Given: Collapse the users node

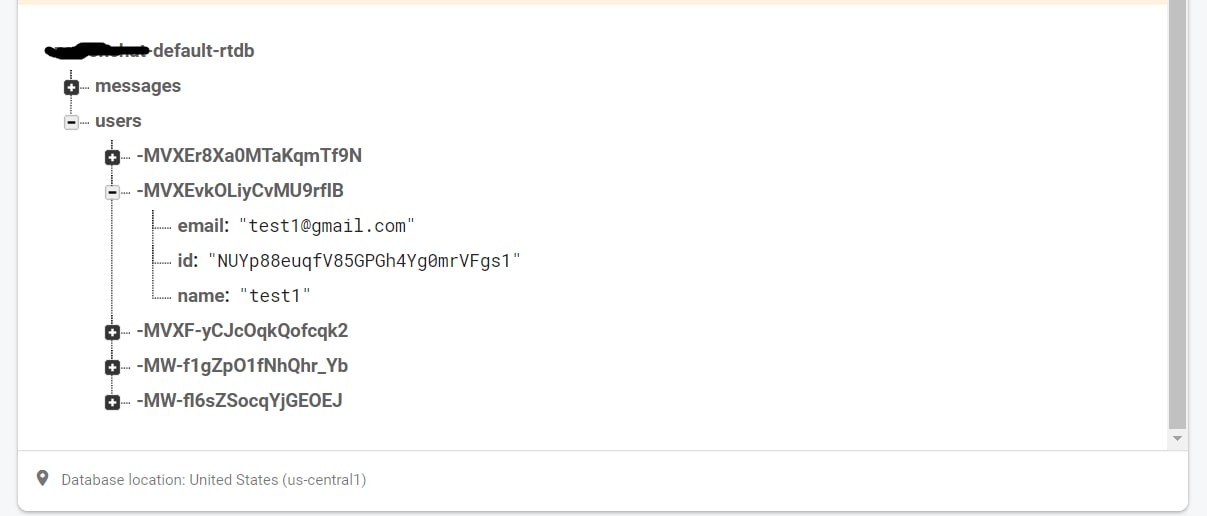Looking at the screenshot, I should [71, 122].
